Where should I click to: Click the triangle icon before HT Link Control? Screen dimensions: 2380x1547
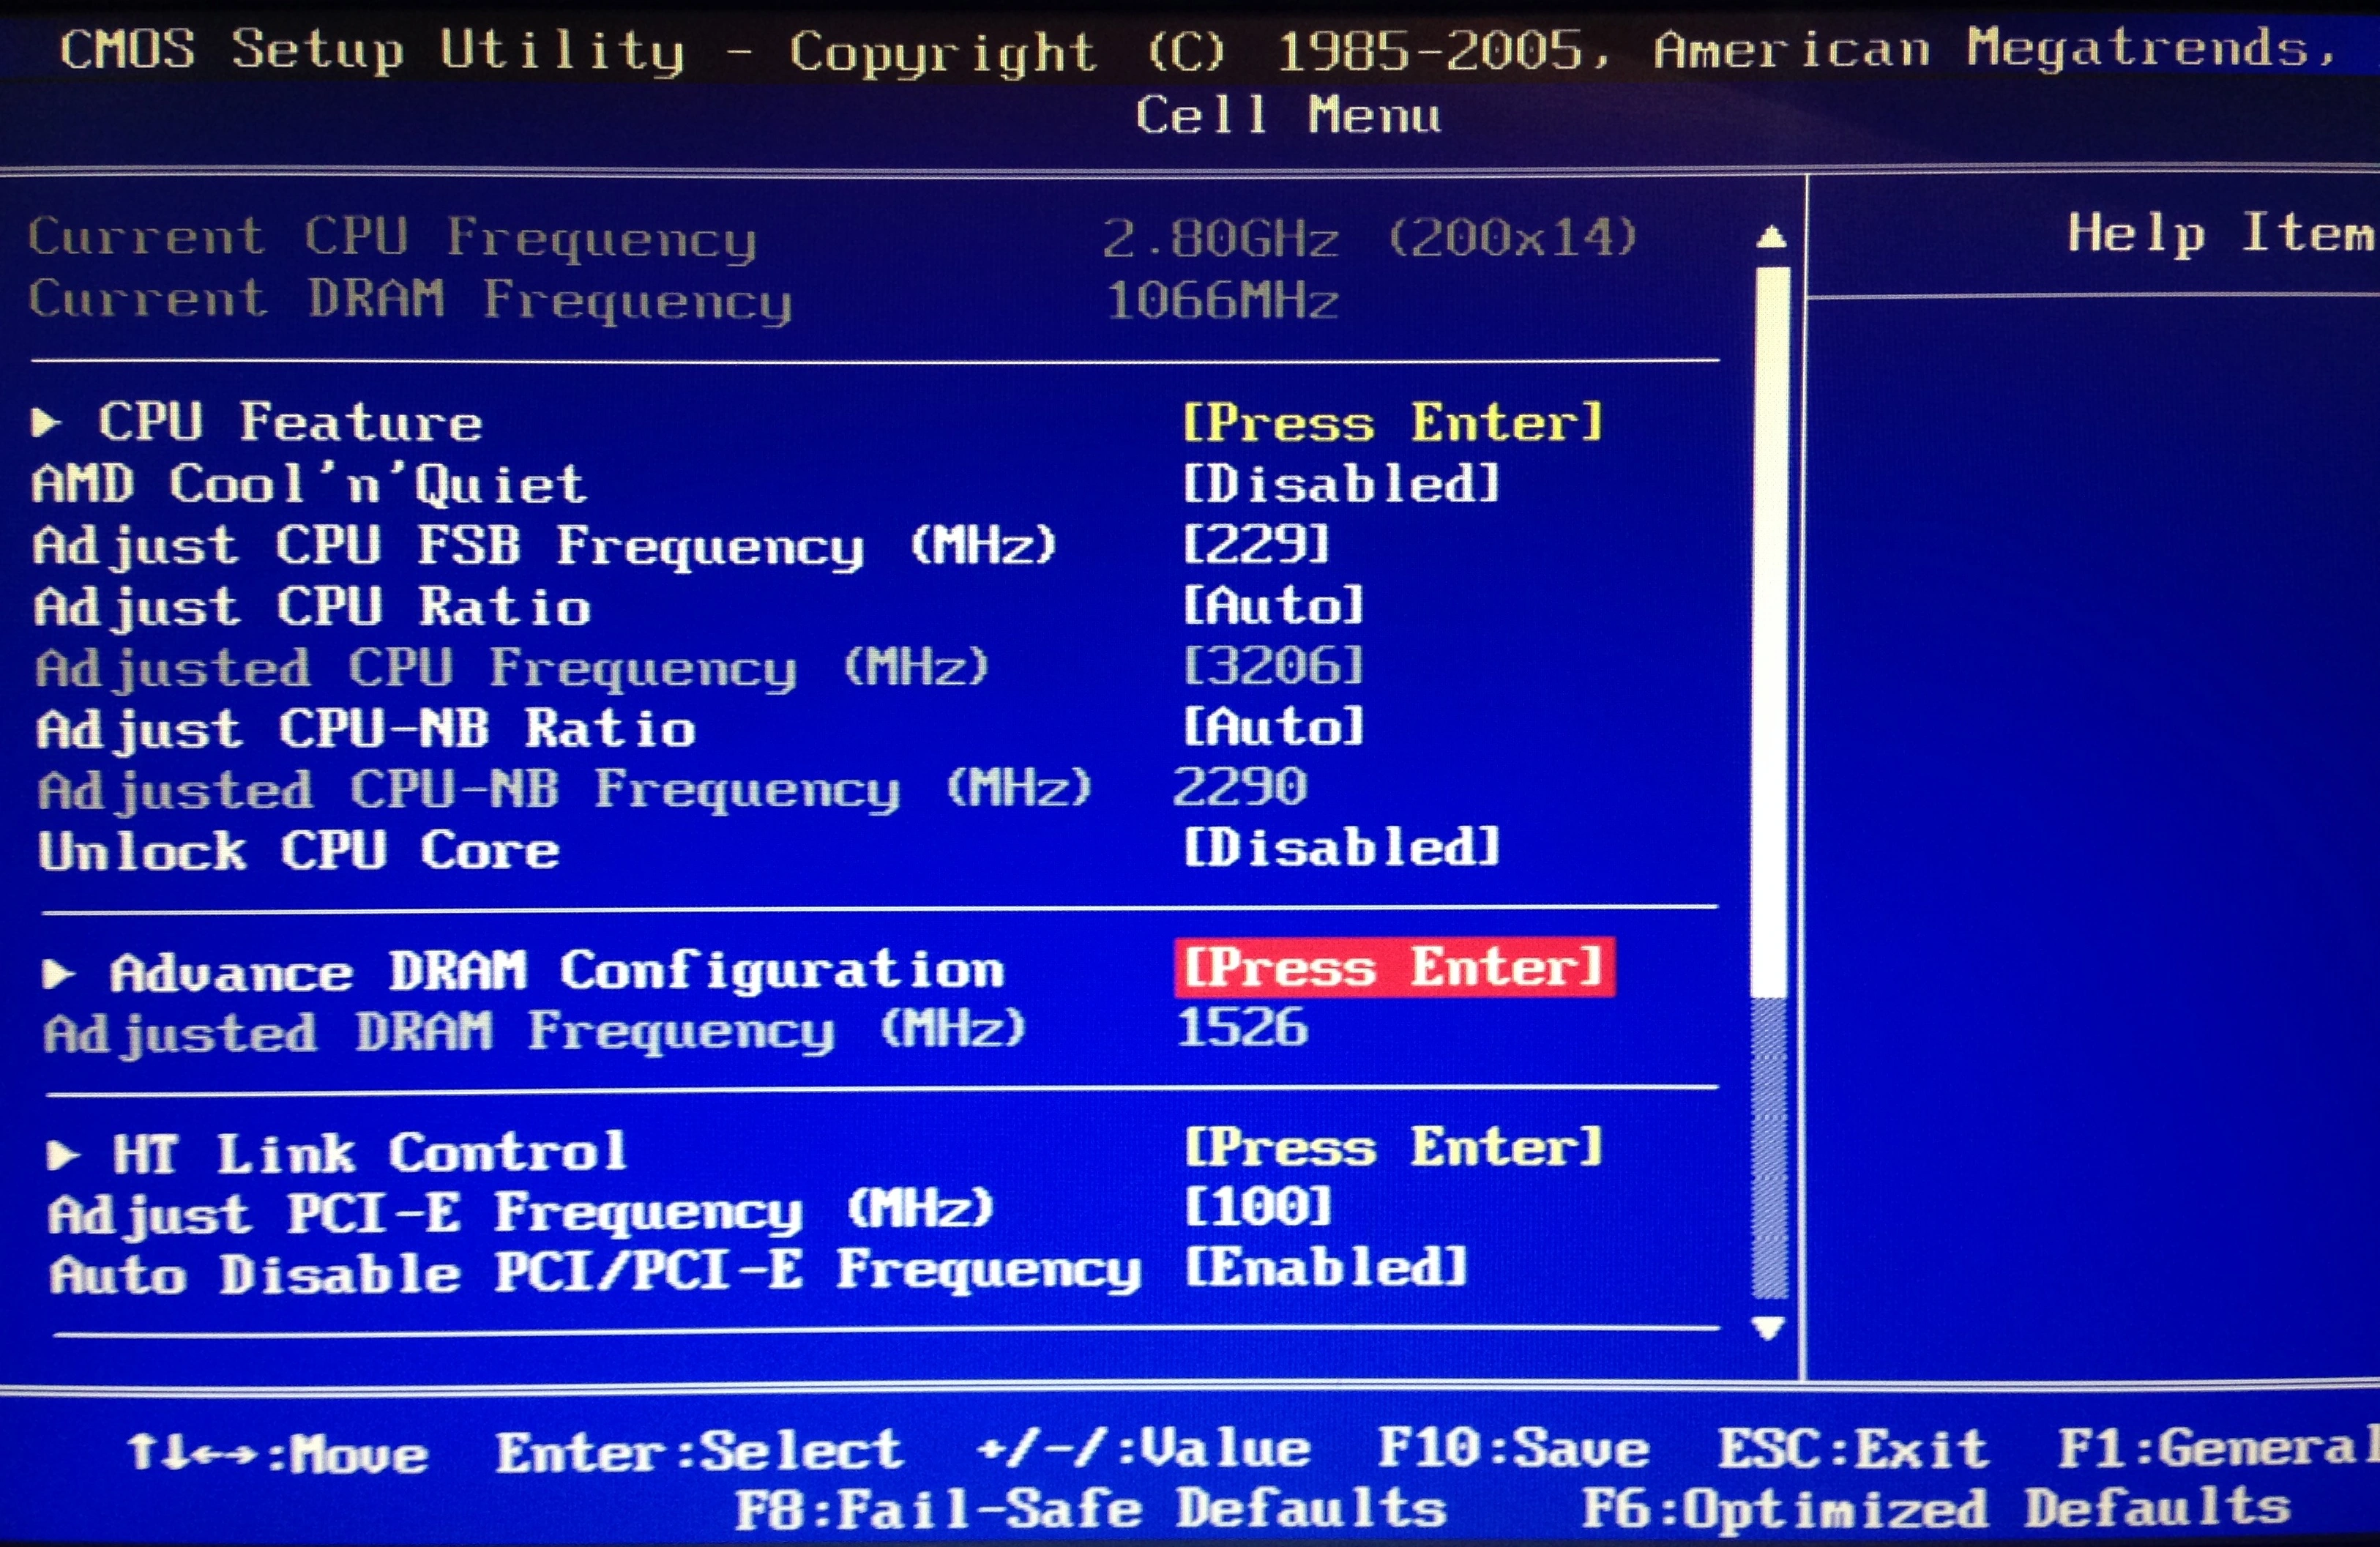click(63, 1155)
